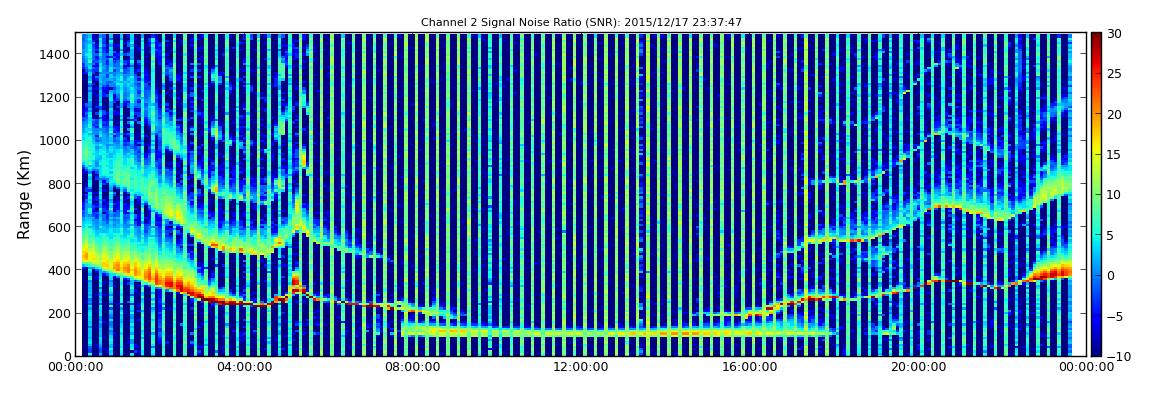Click the colorbar value 15
Image resolution: width=1150 pixels, height=407 pixels.
(1114, 155)
